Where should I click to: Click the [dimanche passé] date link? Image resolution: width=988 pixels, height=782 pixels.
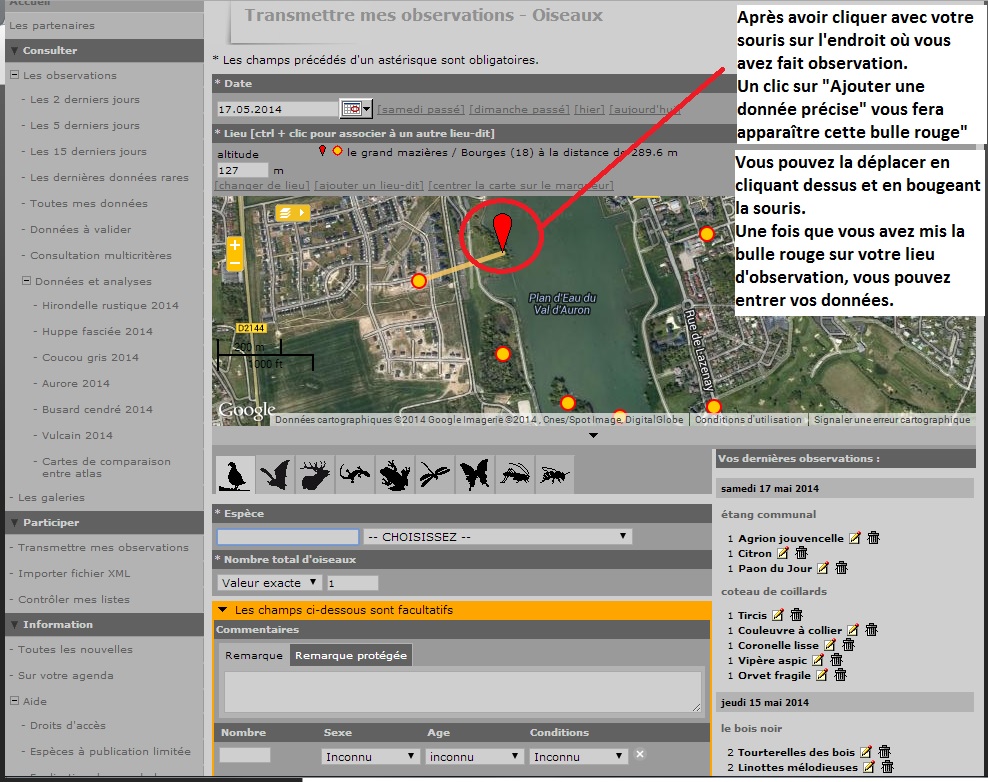[519, 110]
